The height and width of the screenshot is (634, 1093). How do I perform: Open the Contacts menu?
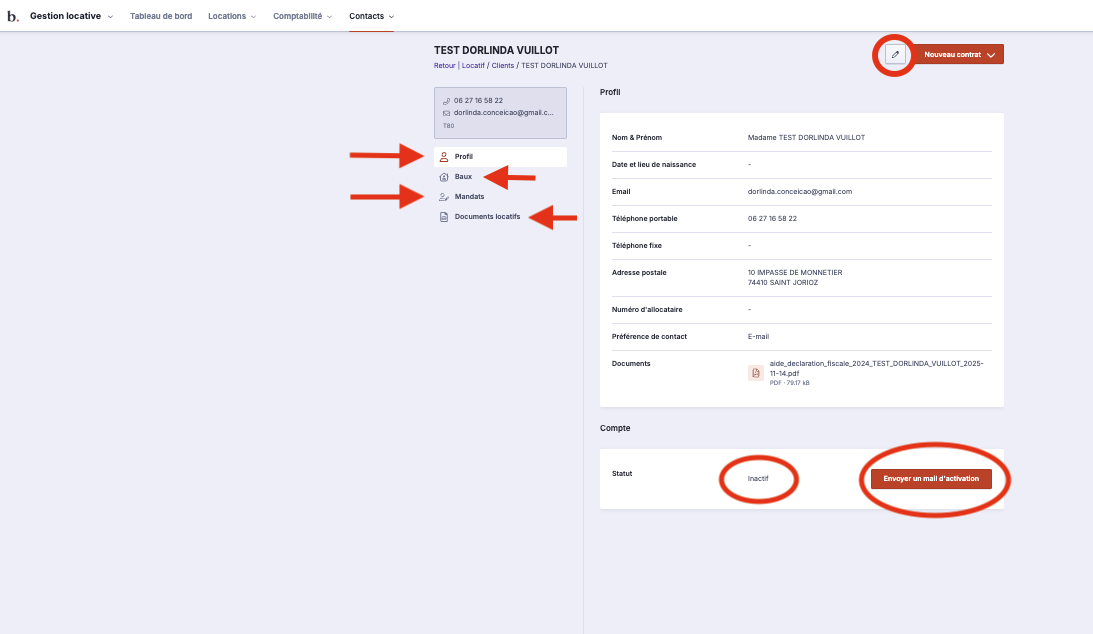coord(371,16)
